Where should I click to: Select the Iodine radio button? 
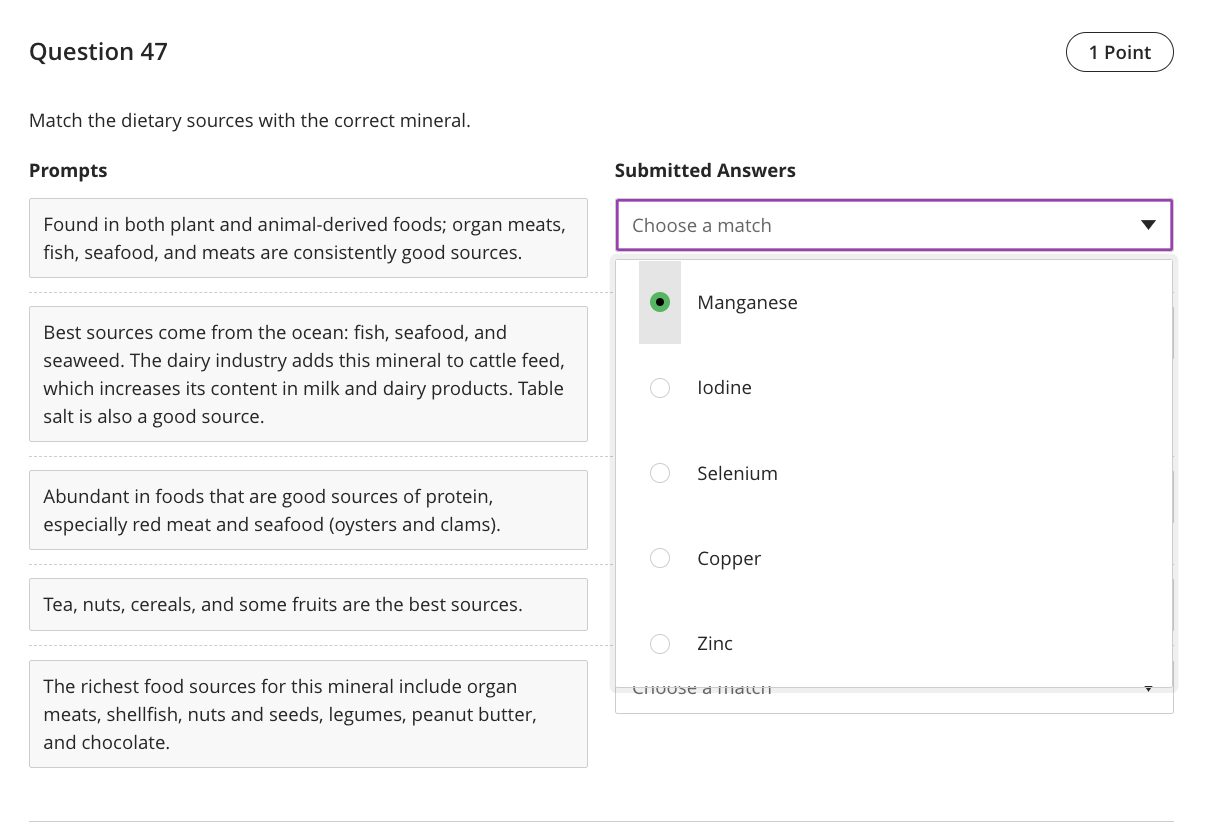[660, 388]
